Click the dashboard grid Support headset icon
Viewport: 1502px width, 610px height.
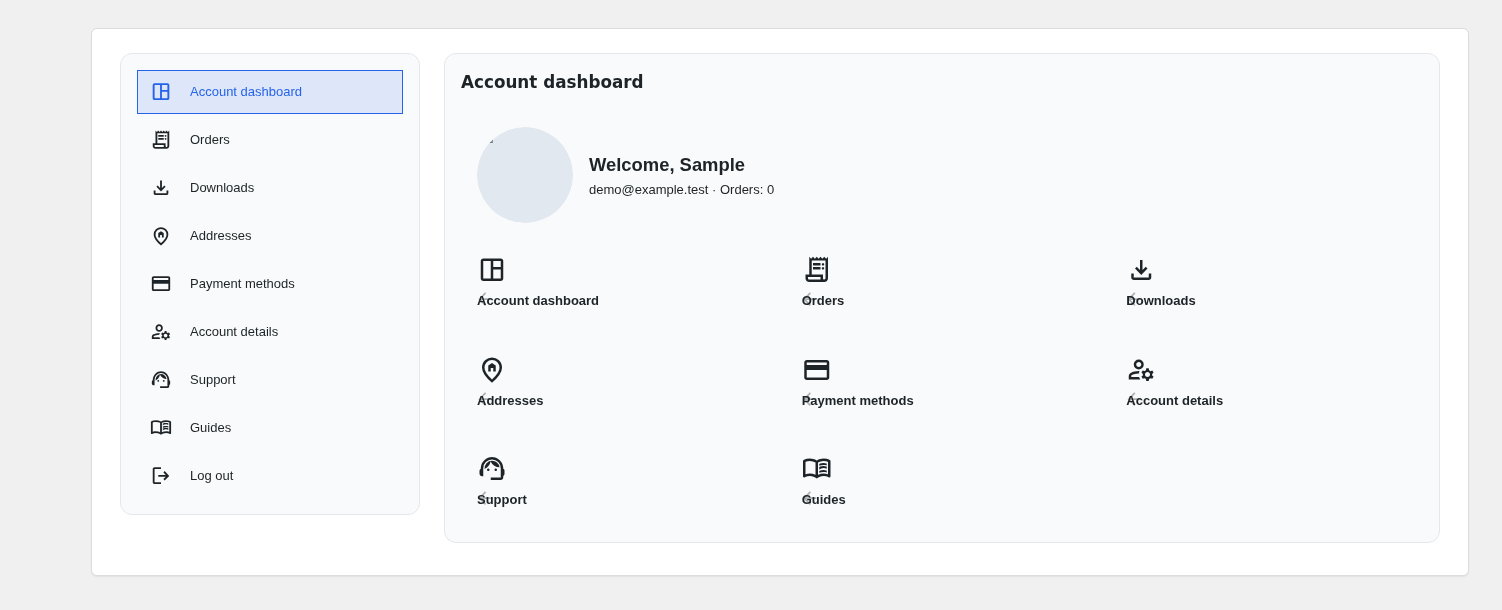coord(492,469)
